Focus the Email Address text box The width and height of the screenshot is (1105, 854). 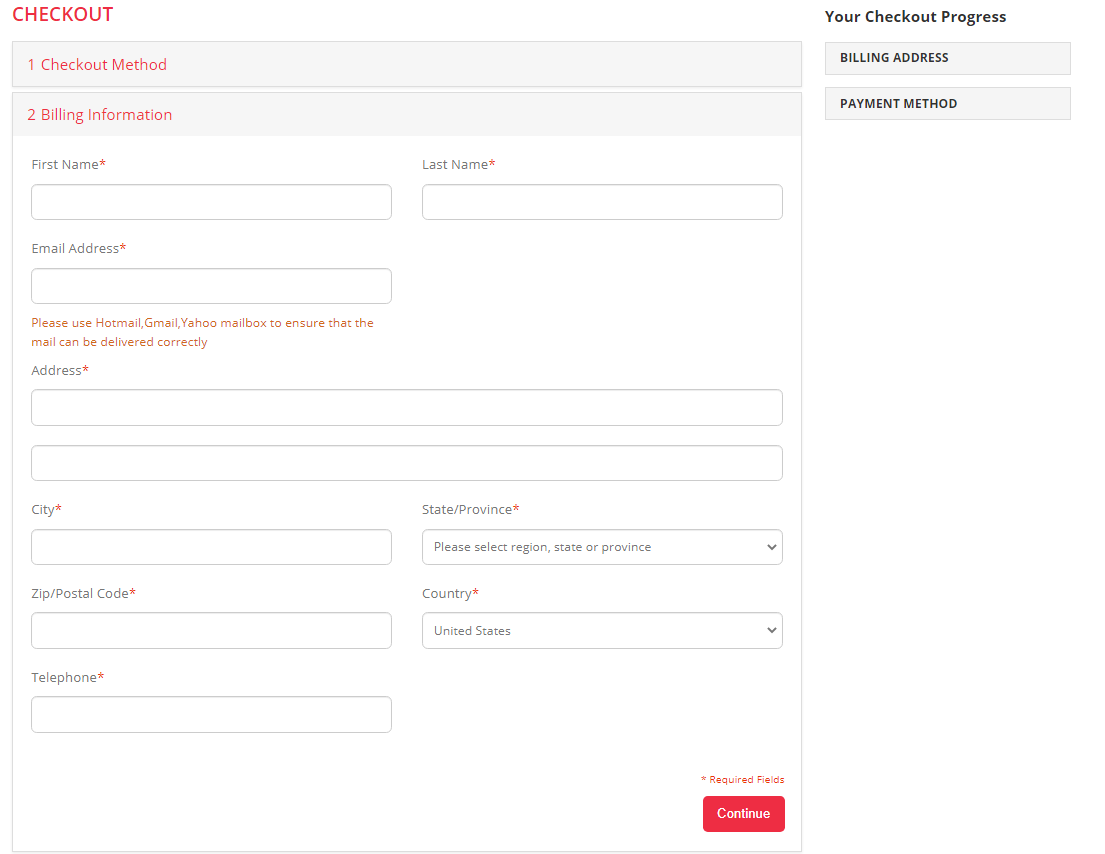(211, 286)
